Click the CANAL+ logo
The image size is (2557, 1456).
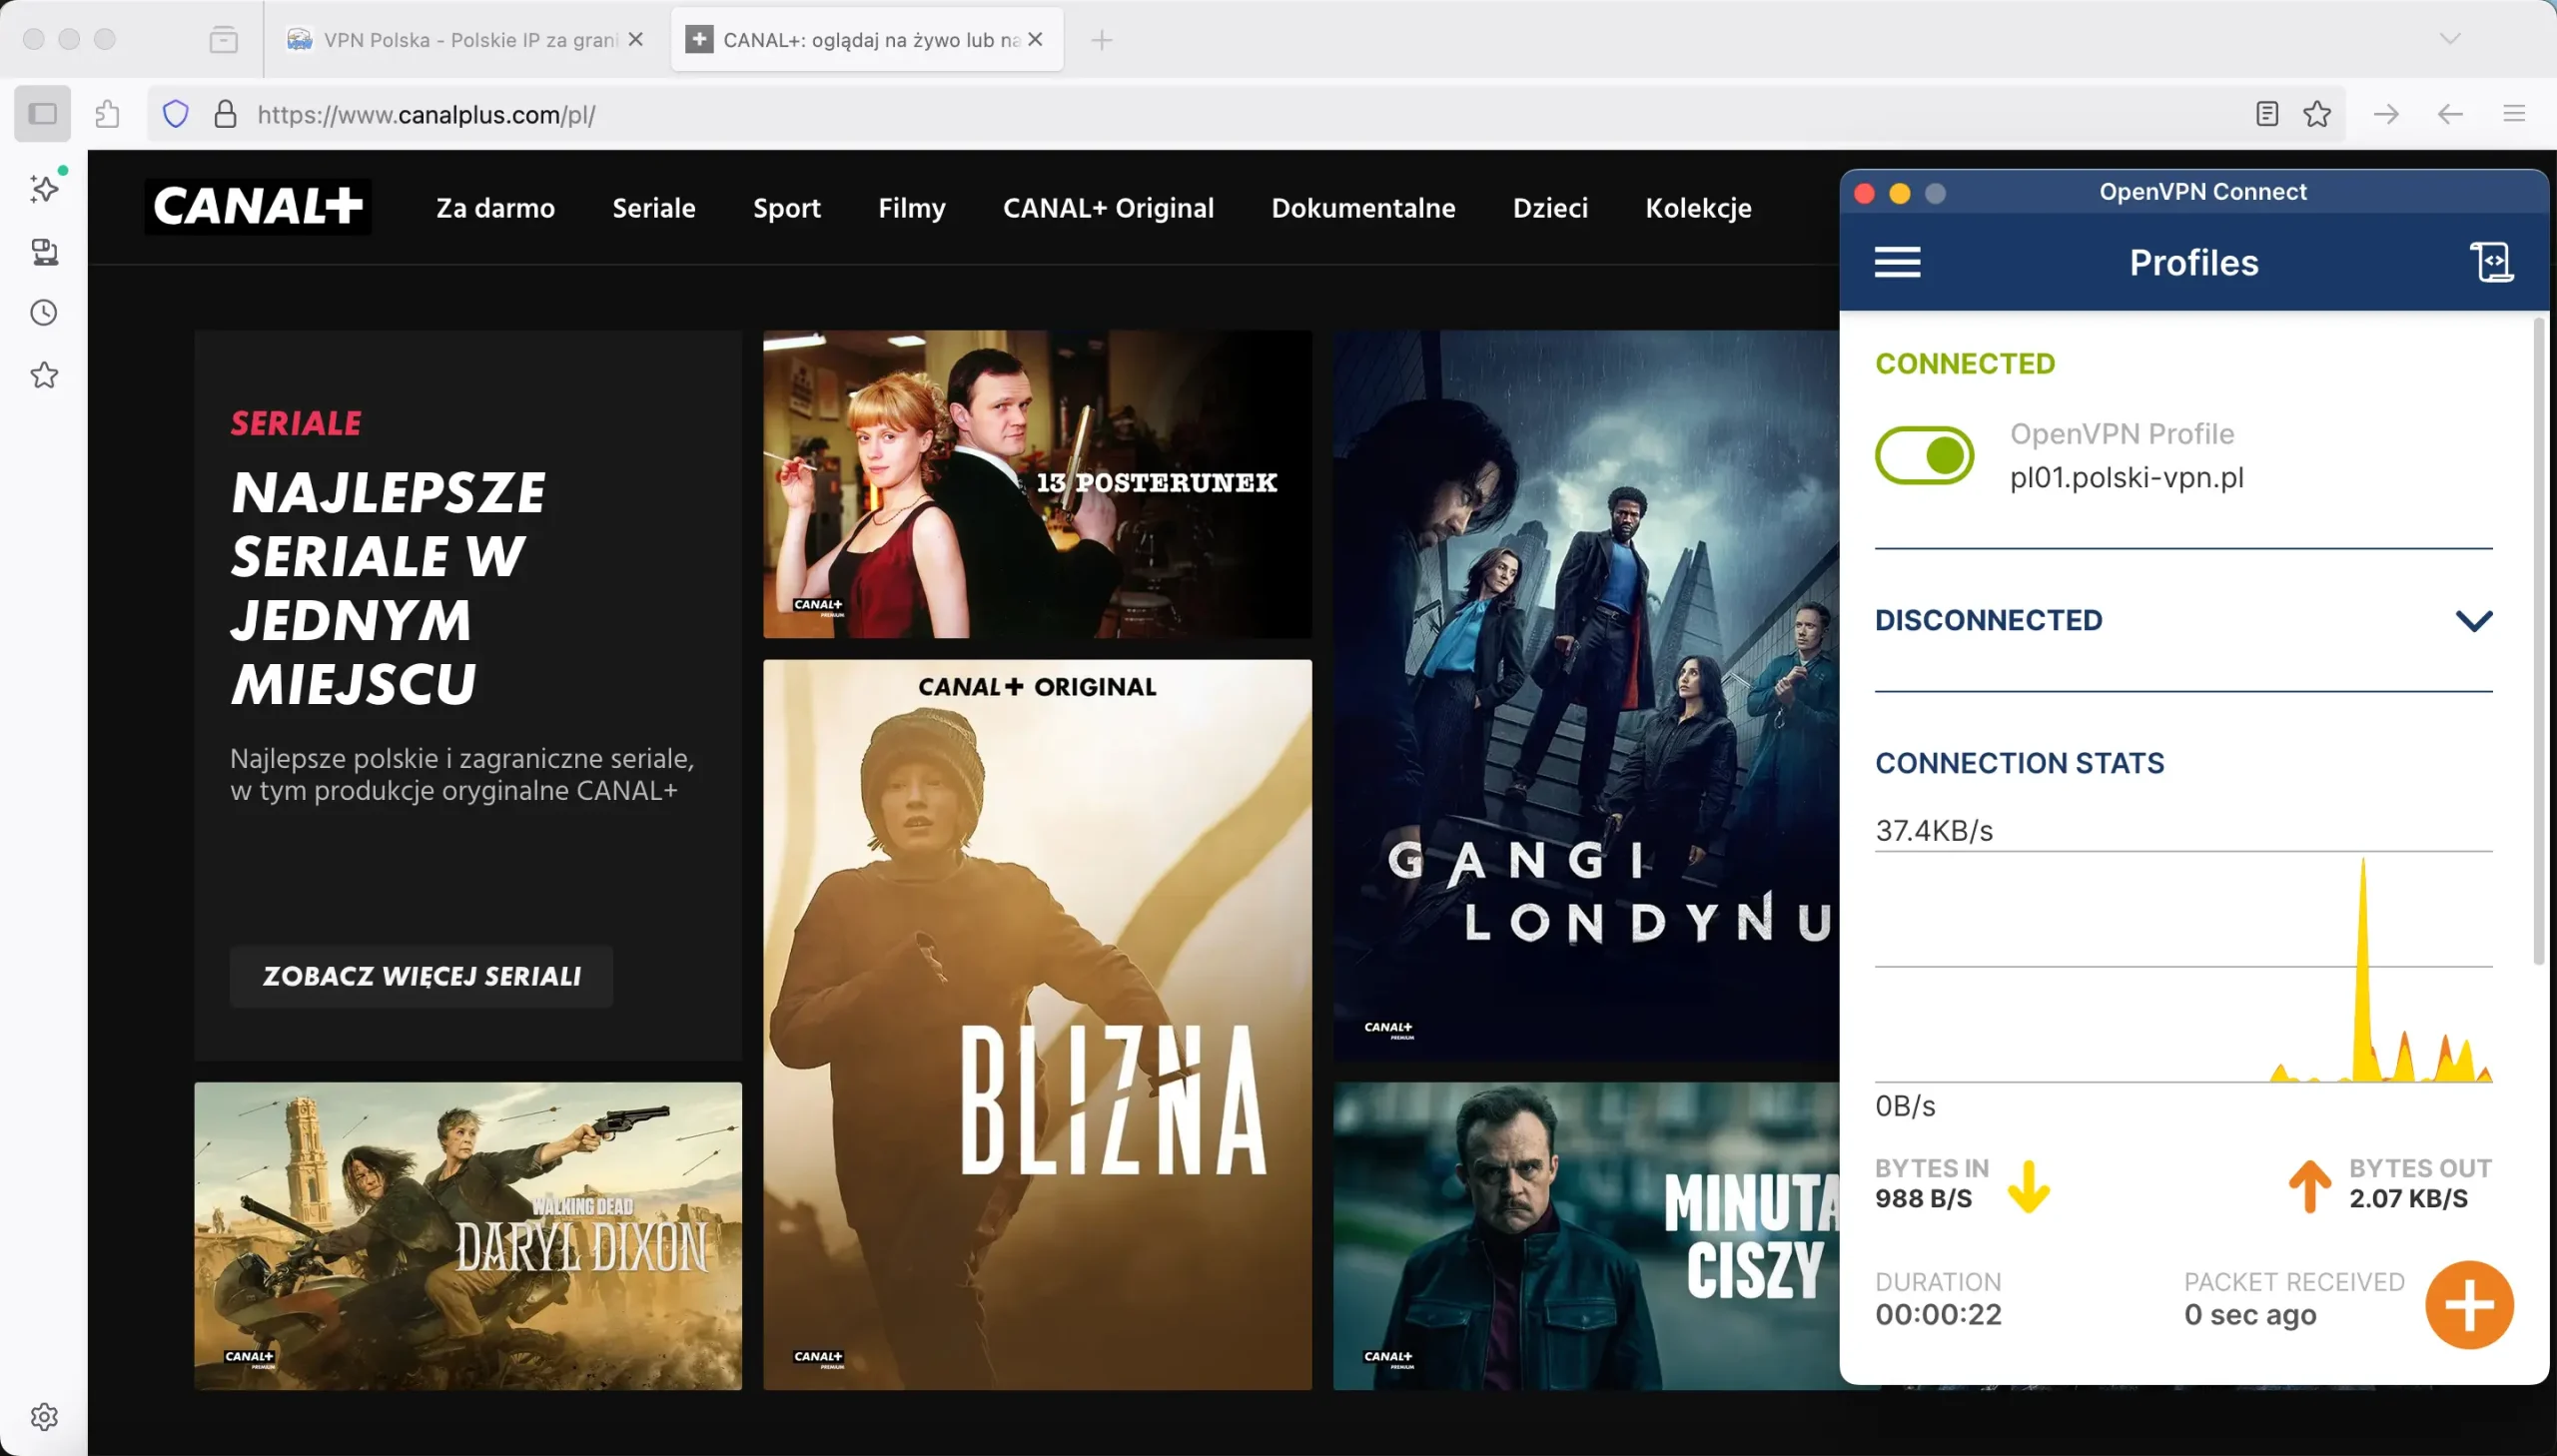coord(257,206)
